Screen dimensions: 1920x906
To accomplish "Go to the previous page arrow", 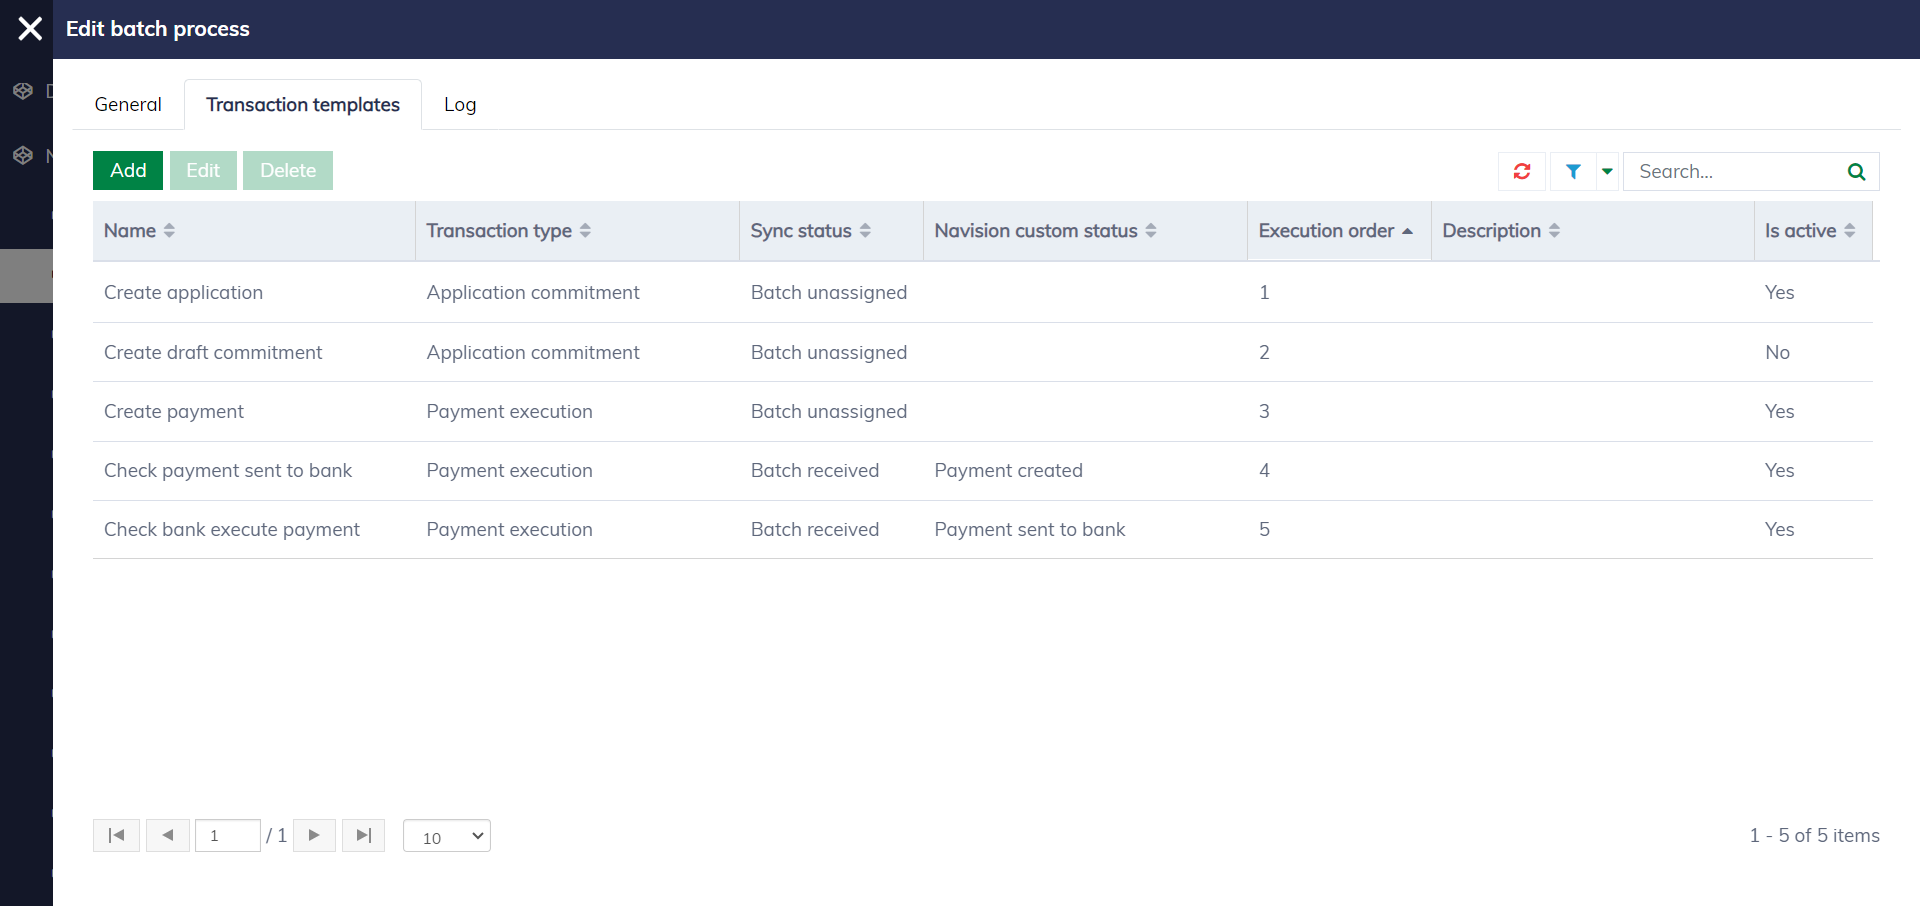I will [168, 835].
